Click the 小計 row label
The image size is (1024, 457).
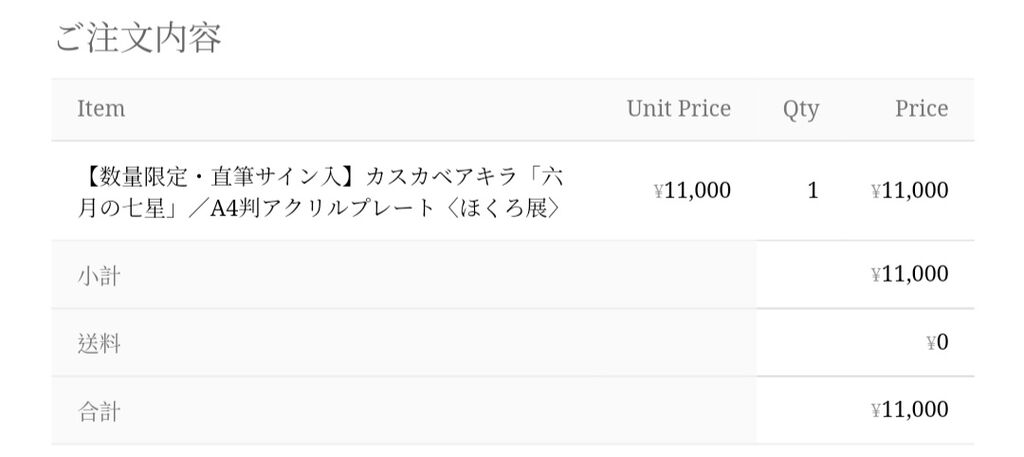click(x=99, y=276)
